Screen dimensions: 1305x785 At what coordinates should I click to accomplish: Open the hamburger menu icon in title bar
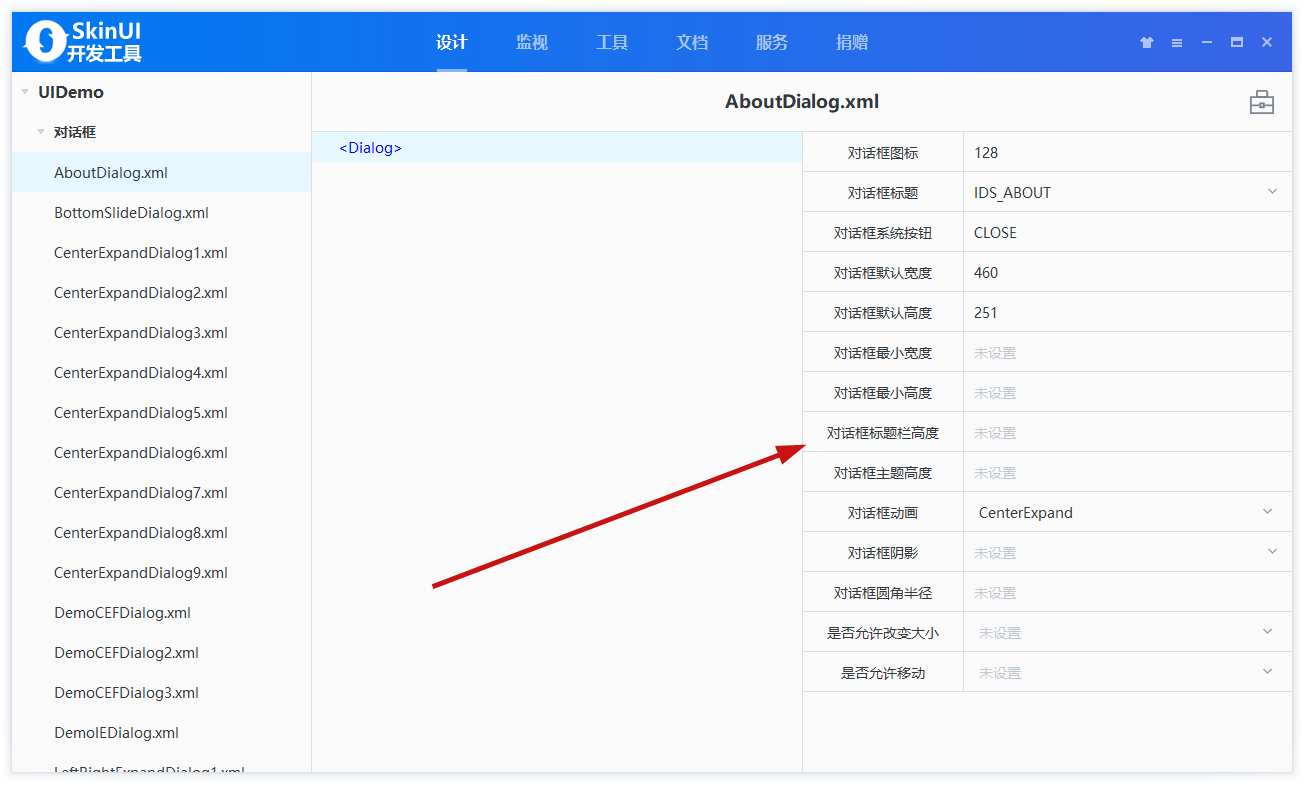coord(1177,43)
